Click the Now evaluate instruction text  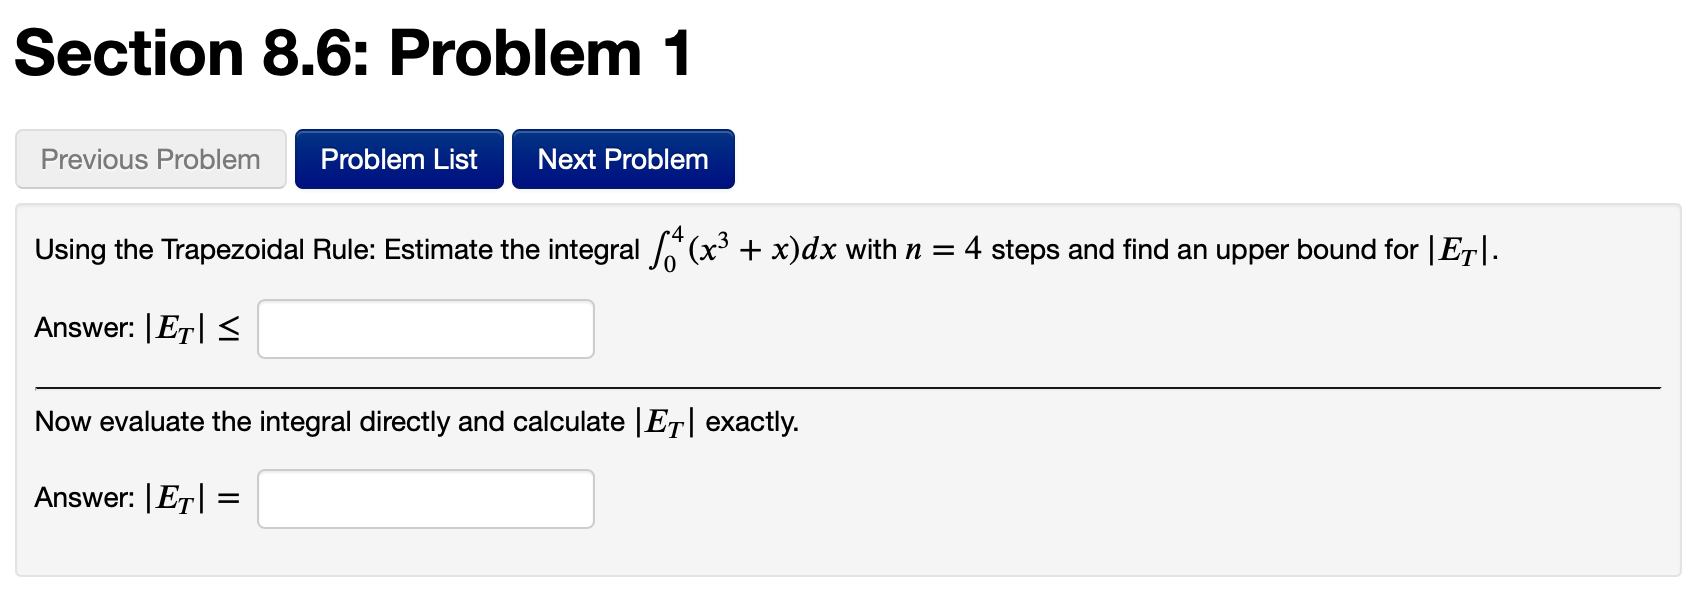415,421
